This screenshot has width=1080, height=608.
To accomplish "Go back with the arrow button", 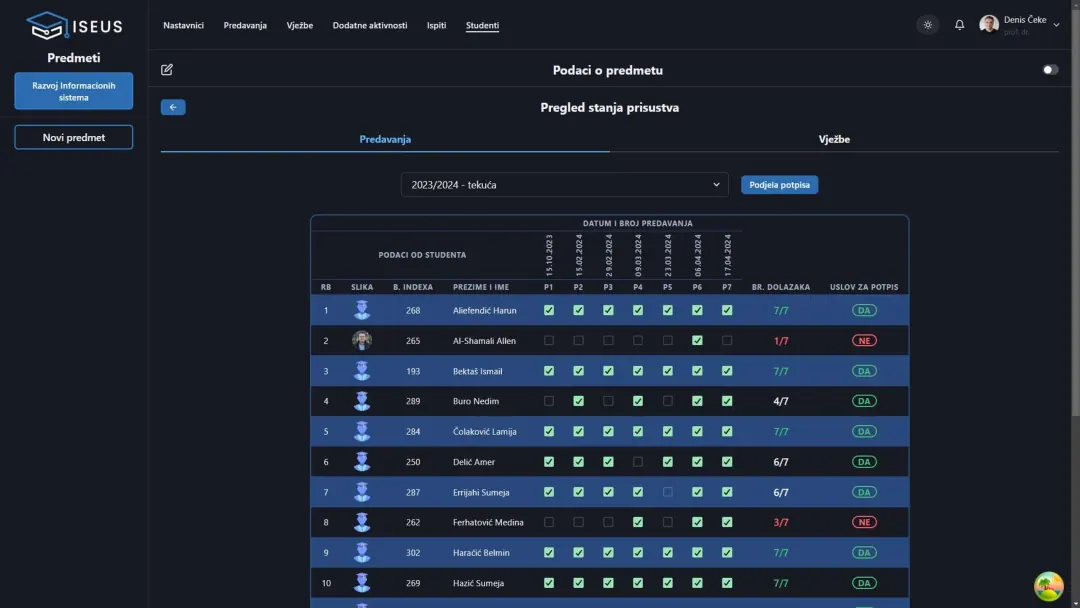I will pyautogui.click(x=173, y=107).
